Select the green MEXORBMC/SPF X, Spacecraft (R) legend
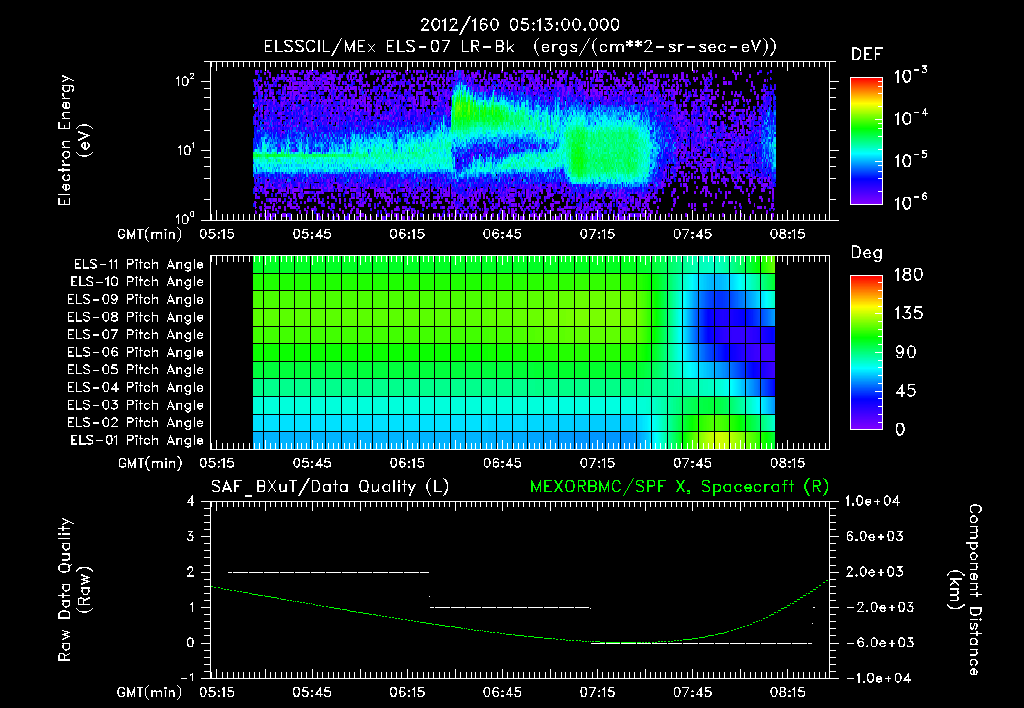Screen dimensions: 1024x708 pos(679,487)
